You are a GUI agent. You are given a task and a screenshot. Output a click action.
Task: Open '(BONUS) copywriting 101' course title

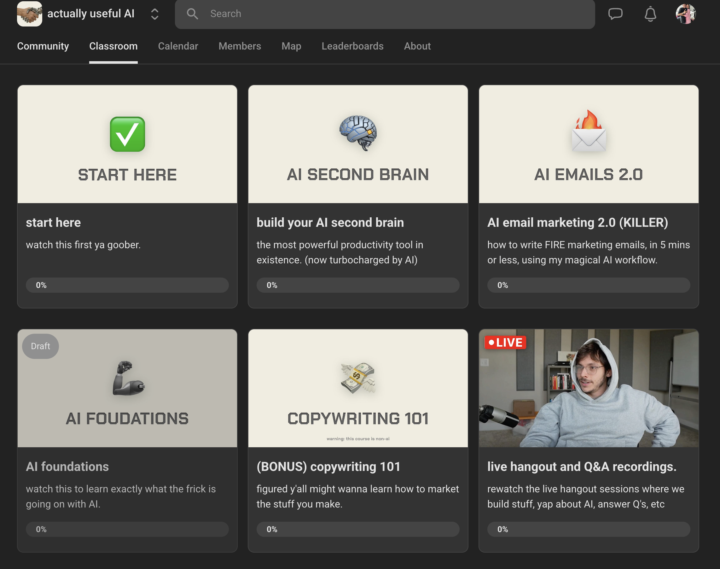(x=328, y=467)
